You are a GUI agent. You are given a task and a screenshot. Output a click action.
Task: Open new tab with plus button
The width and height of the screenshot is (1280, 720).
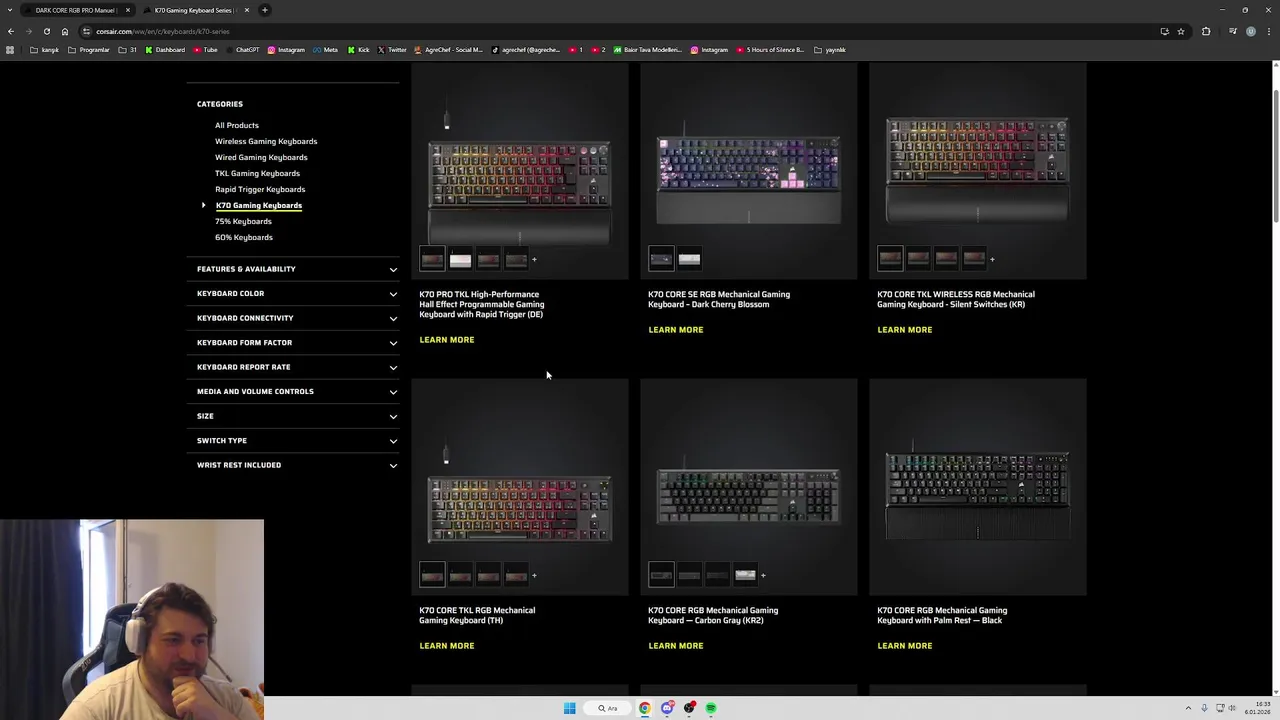[x=264, y=10]
